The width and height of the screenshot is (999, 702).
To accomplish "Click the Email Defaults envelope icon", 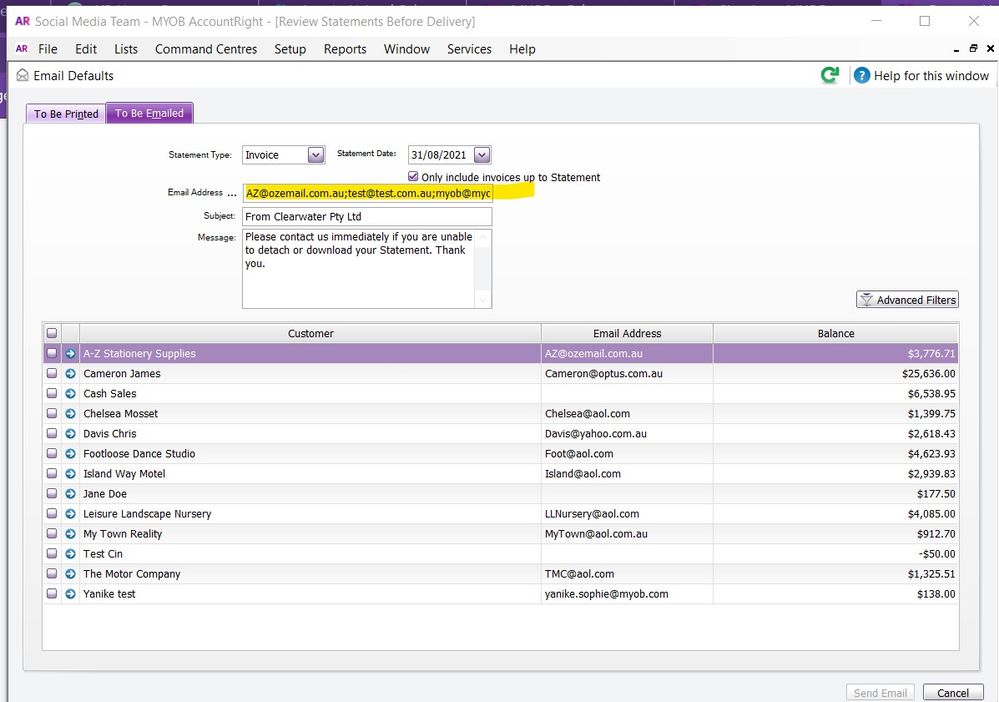I will click(x=24, y=76).
